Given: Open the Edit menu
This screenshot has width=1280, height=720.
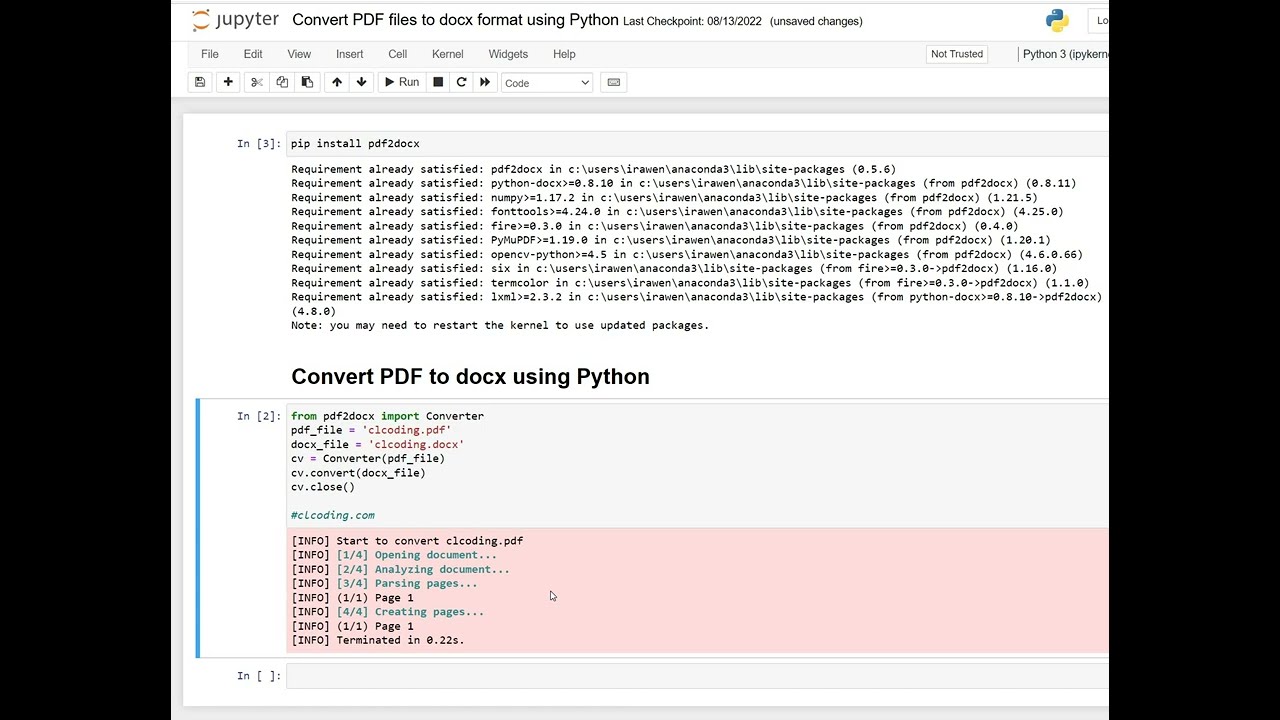Looking at the screenshot, I should point(253,54).
